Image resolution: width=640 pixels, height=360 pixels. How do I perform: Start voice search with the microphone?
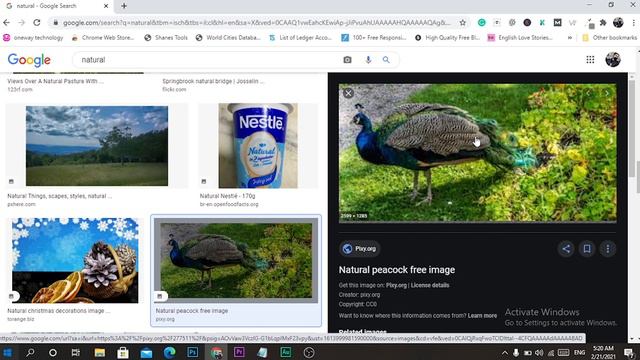(368, 60)
